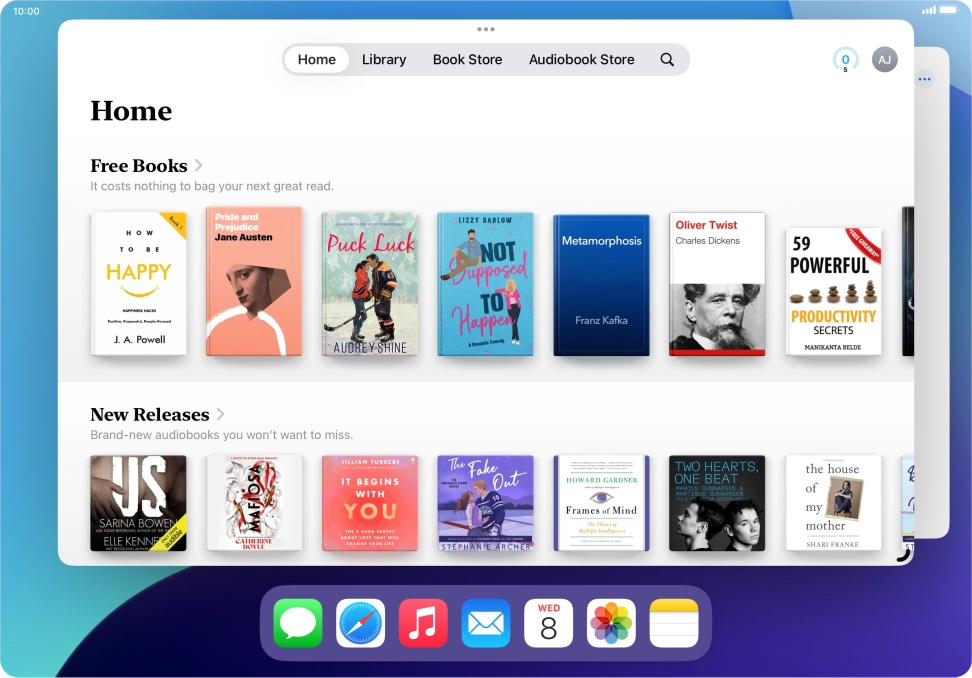Expand the Free Books section
The width and height of the screenshot is (972, 678).
[197, 165]
